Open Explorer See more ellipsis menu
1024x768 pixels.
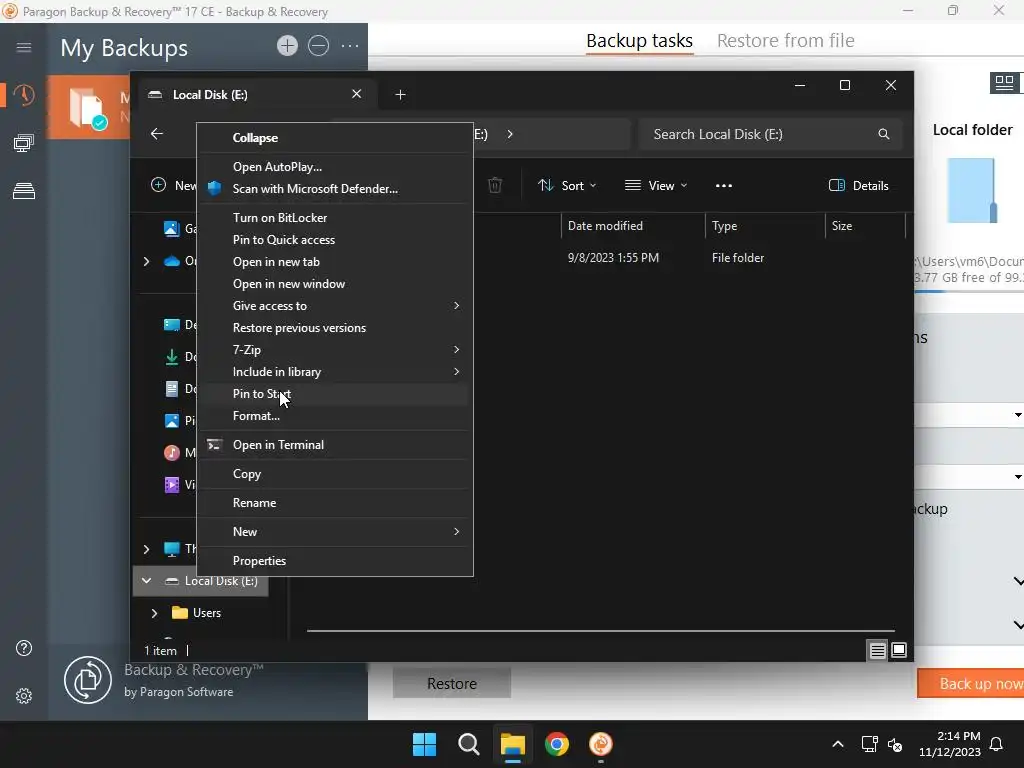coord(724,185)
